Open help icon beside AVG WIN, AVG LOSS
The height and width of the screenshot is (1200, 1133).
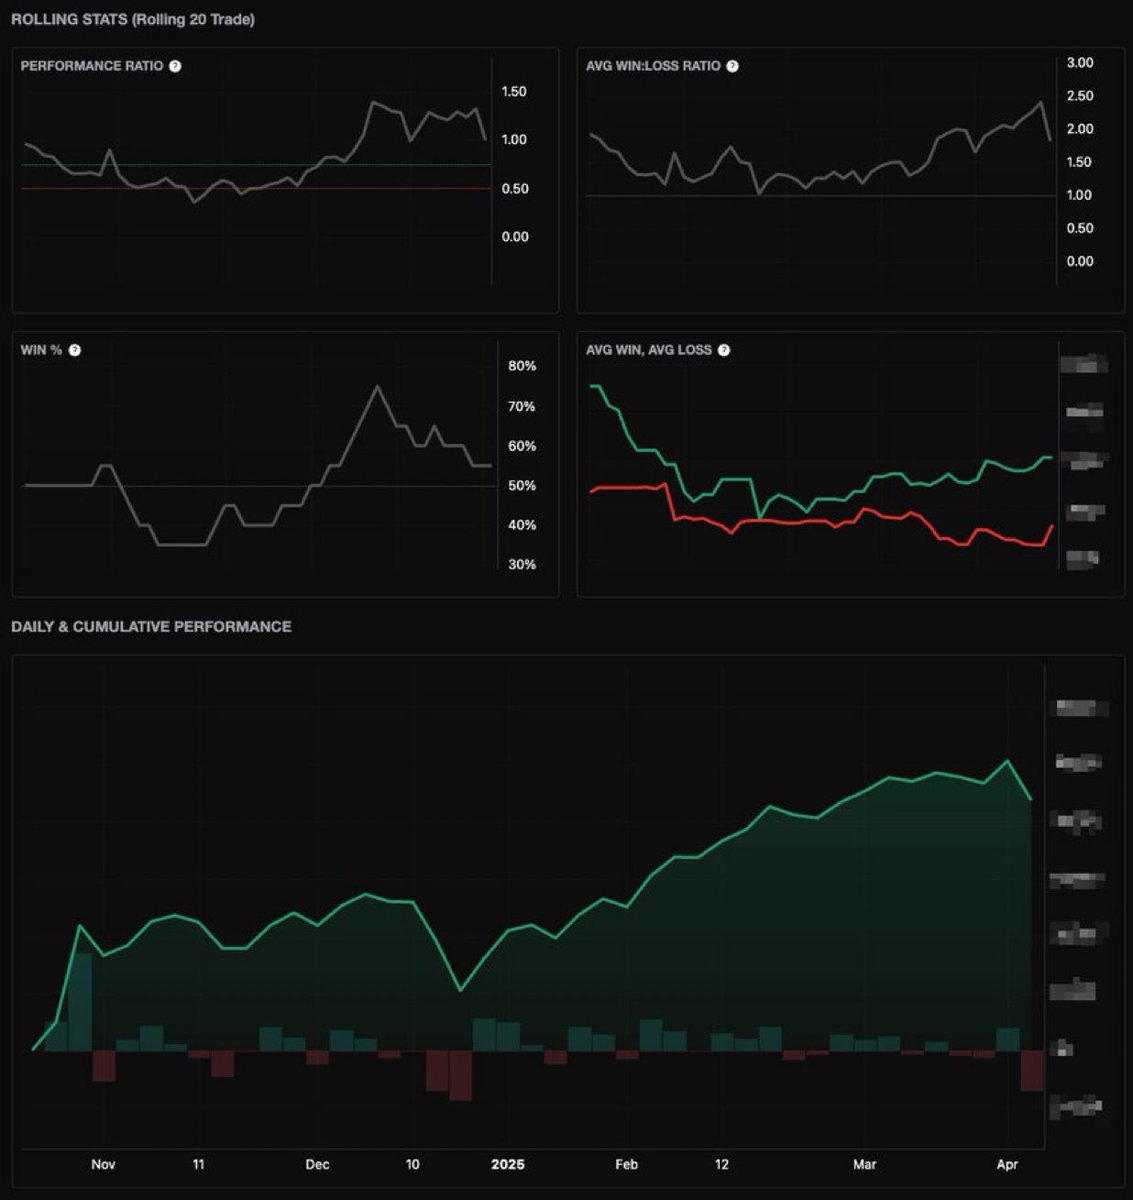[724, 350]
